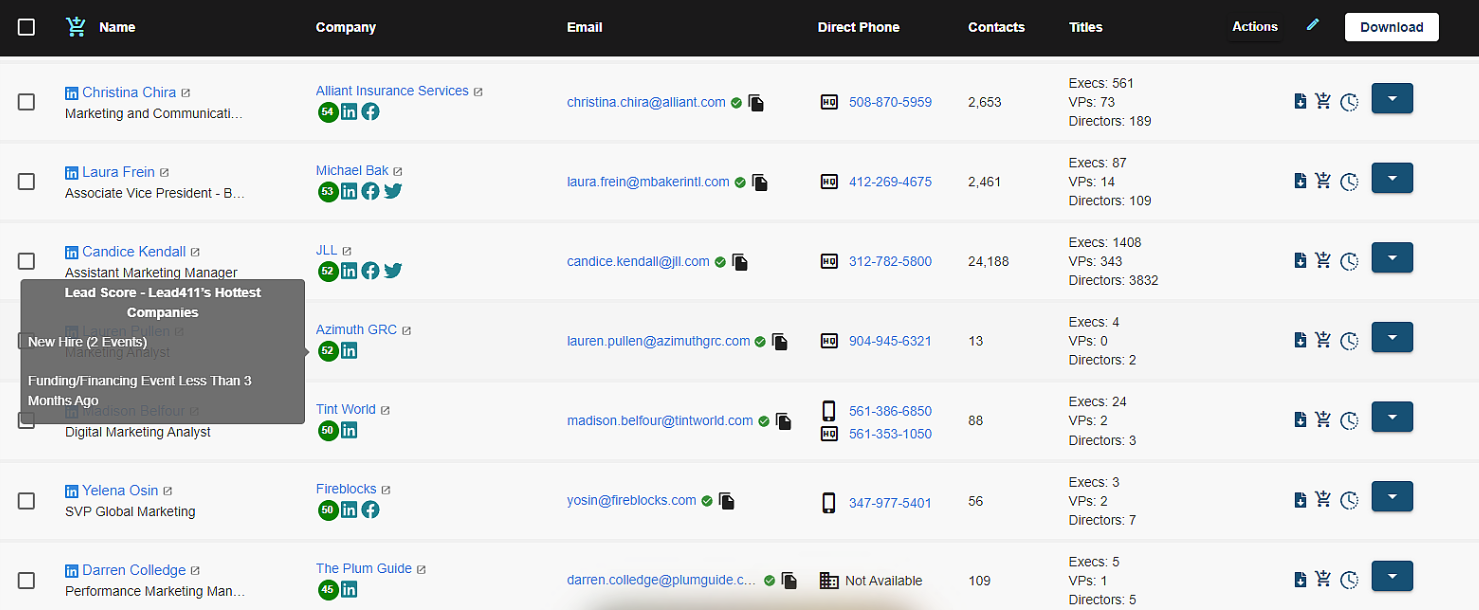Screen dimensions: 1479x610
Task: Click Alliant Insurance lead score 54 badge
Action: coord(327,112)
